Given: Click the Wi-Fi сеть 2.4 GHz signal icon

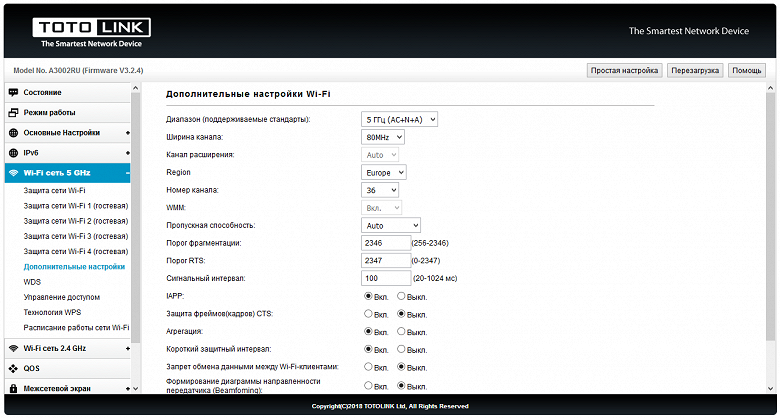Looking at the screenshot, I should click(13, 348).
